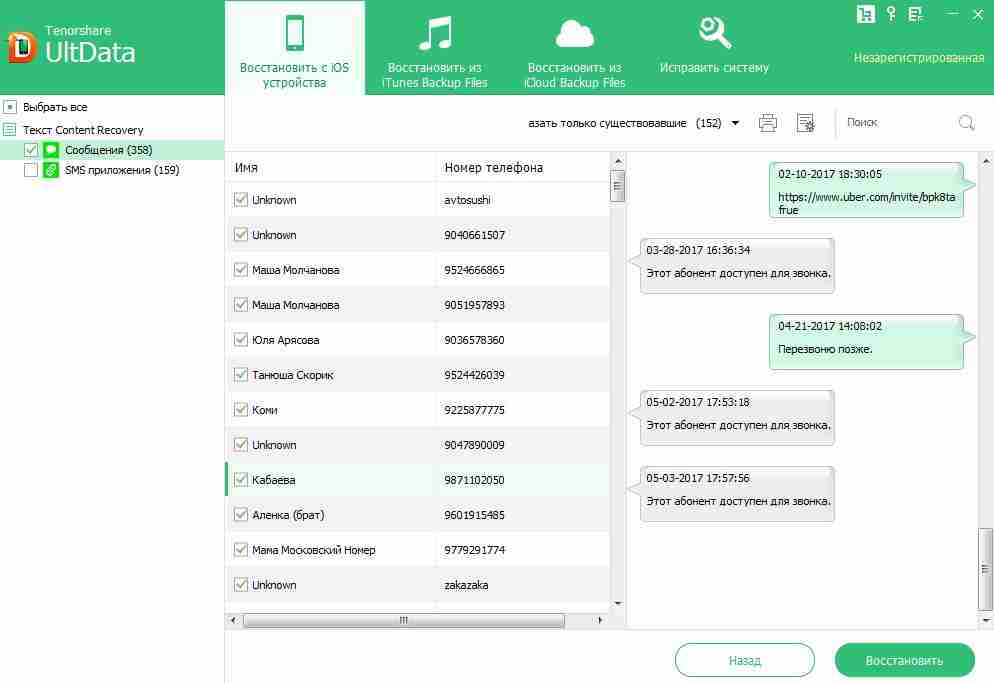The width and height of the screenshot is (994, 683).
Task: Open the shopping cart purchase icon
Action: click(865, 14)
